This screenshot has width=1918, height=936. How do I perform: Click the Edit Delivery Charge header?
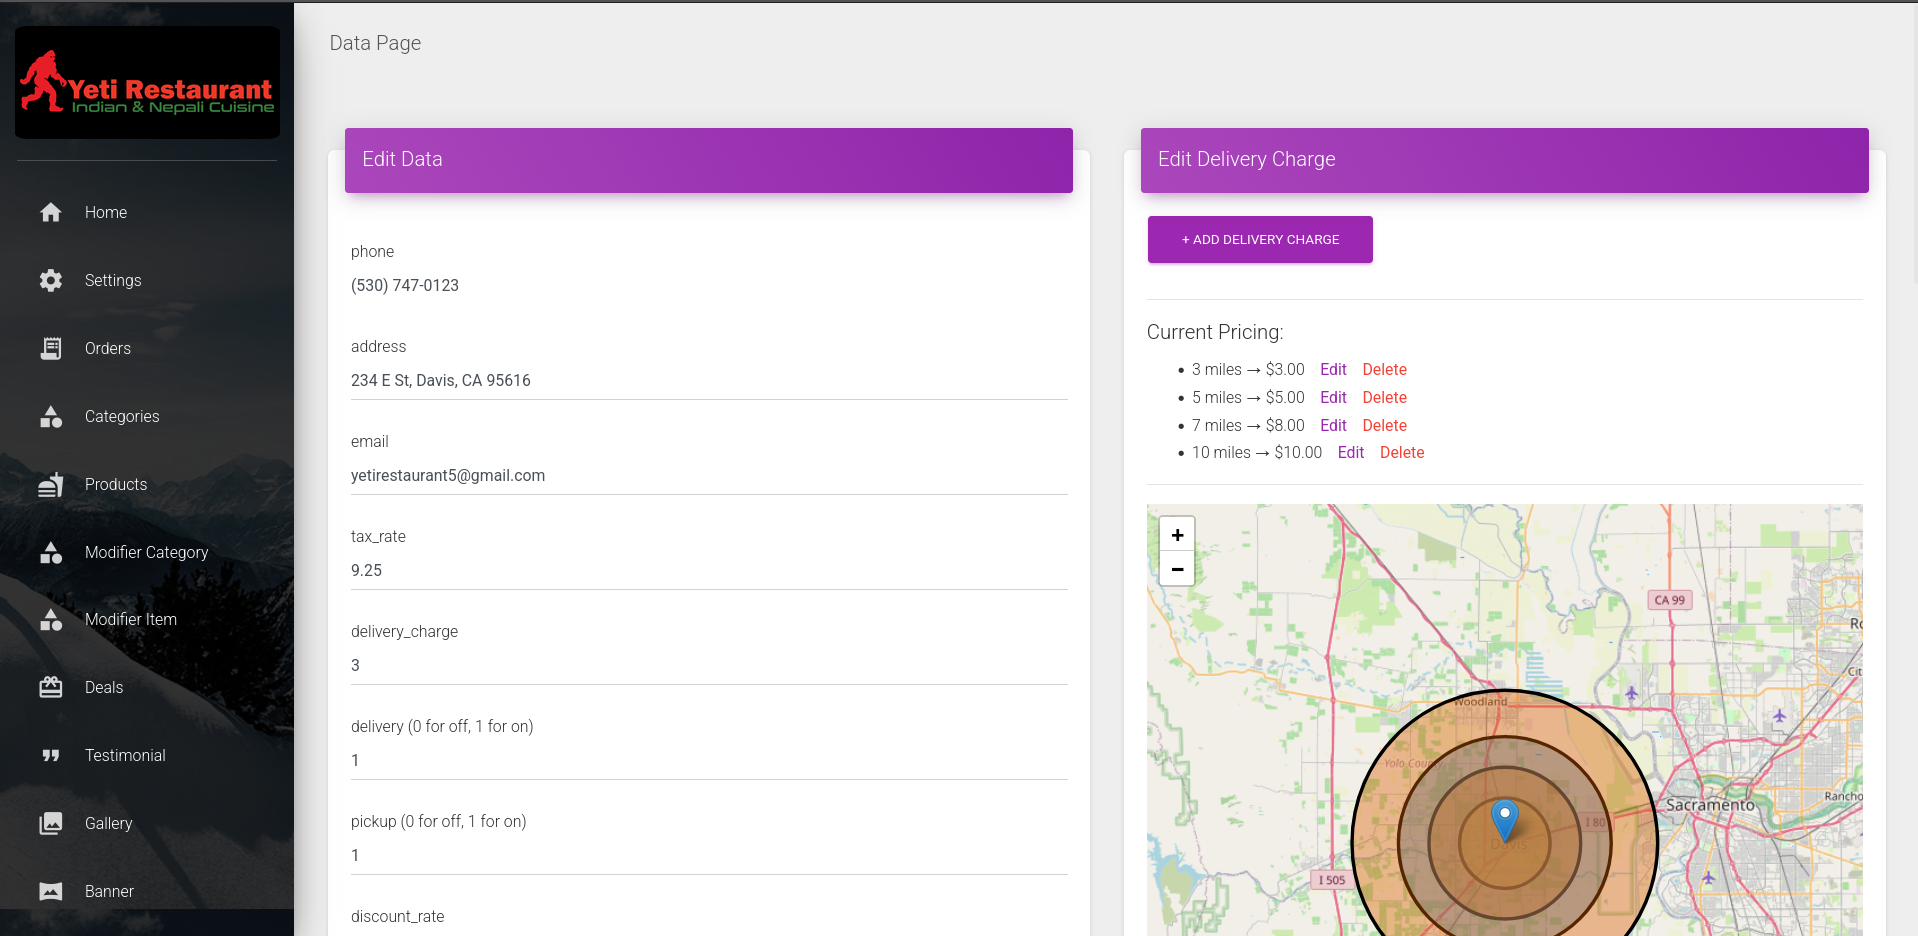(x=1505, y=160)
